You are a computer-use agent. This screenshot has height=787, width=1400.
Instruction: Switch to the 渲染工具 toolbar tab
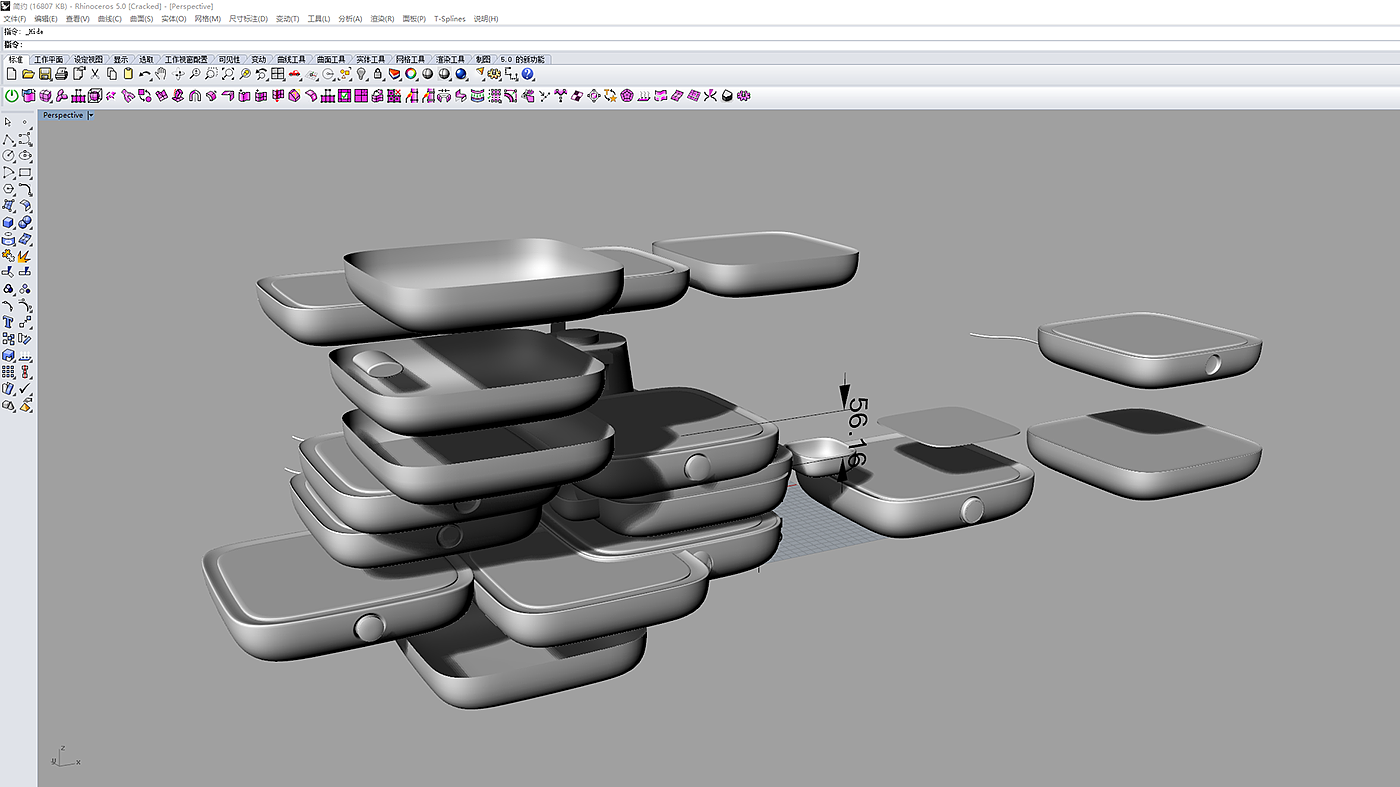tap(451, 59)
